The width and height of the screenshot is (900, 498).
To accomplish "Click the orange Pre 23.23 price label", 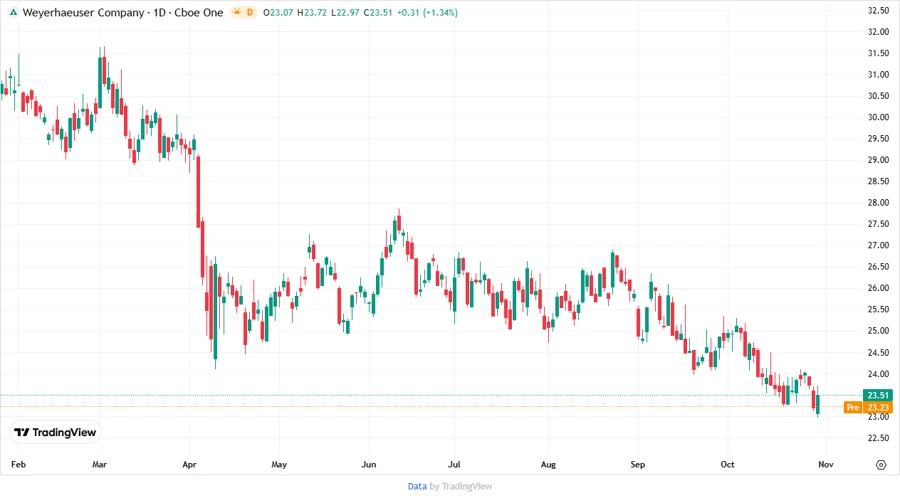I will (868, 407).
